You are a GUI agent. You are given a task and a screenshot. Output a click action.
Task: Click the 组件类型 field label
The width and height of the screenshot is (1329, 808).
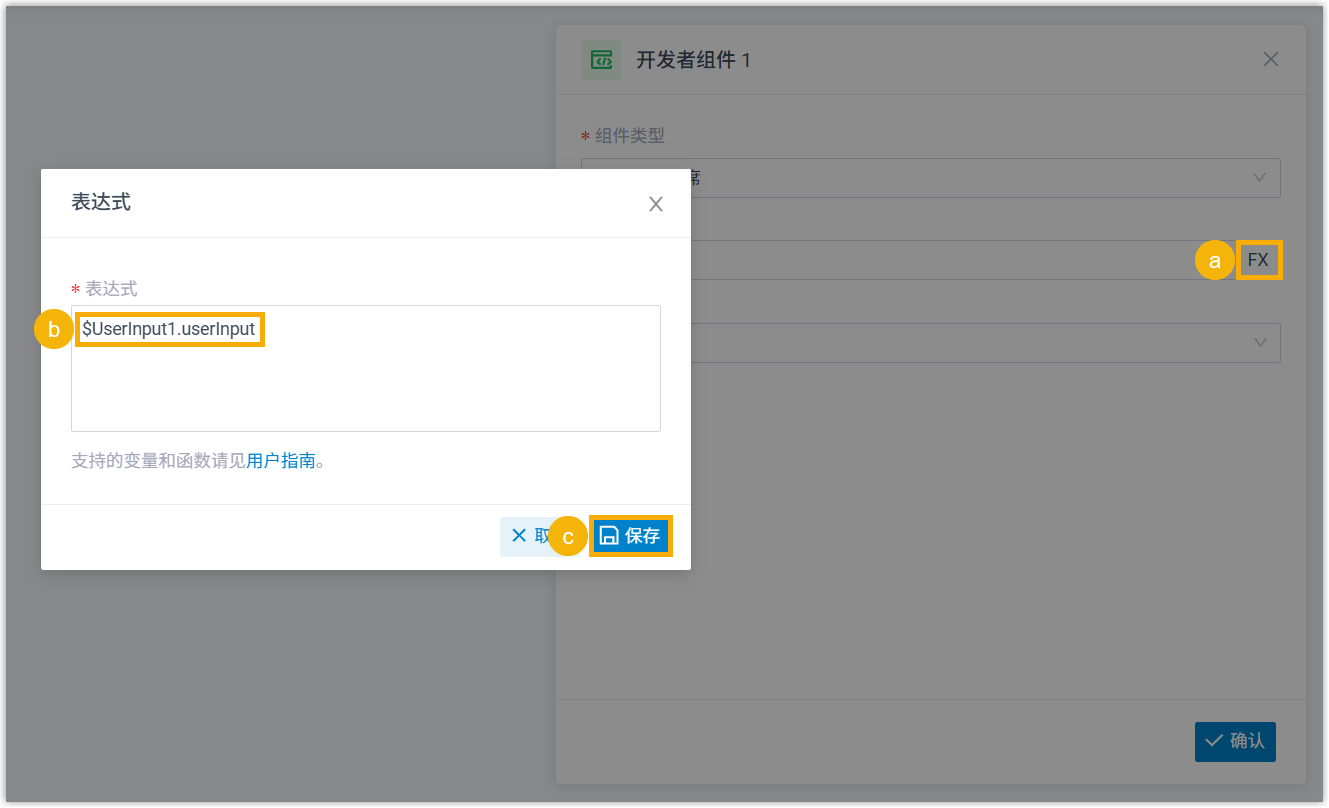[630, 135]
